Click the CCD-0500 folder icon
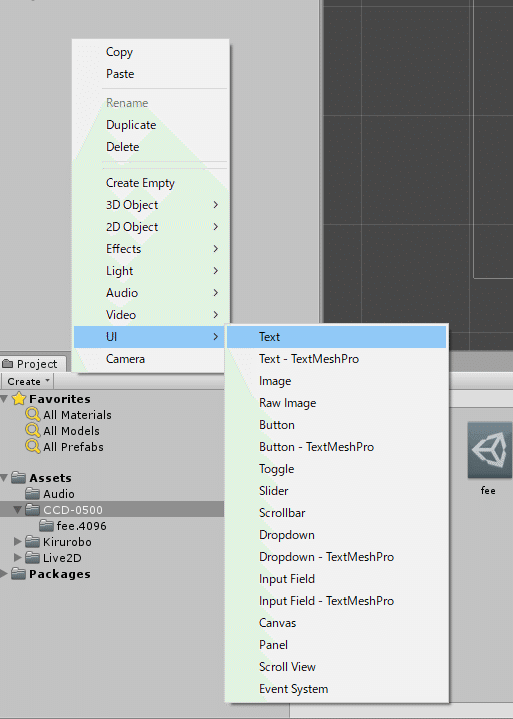Screen dimensions: 513x719 click(32, 509)
